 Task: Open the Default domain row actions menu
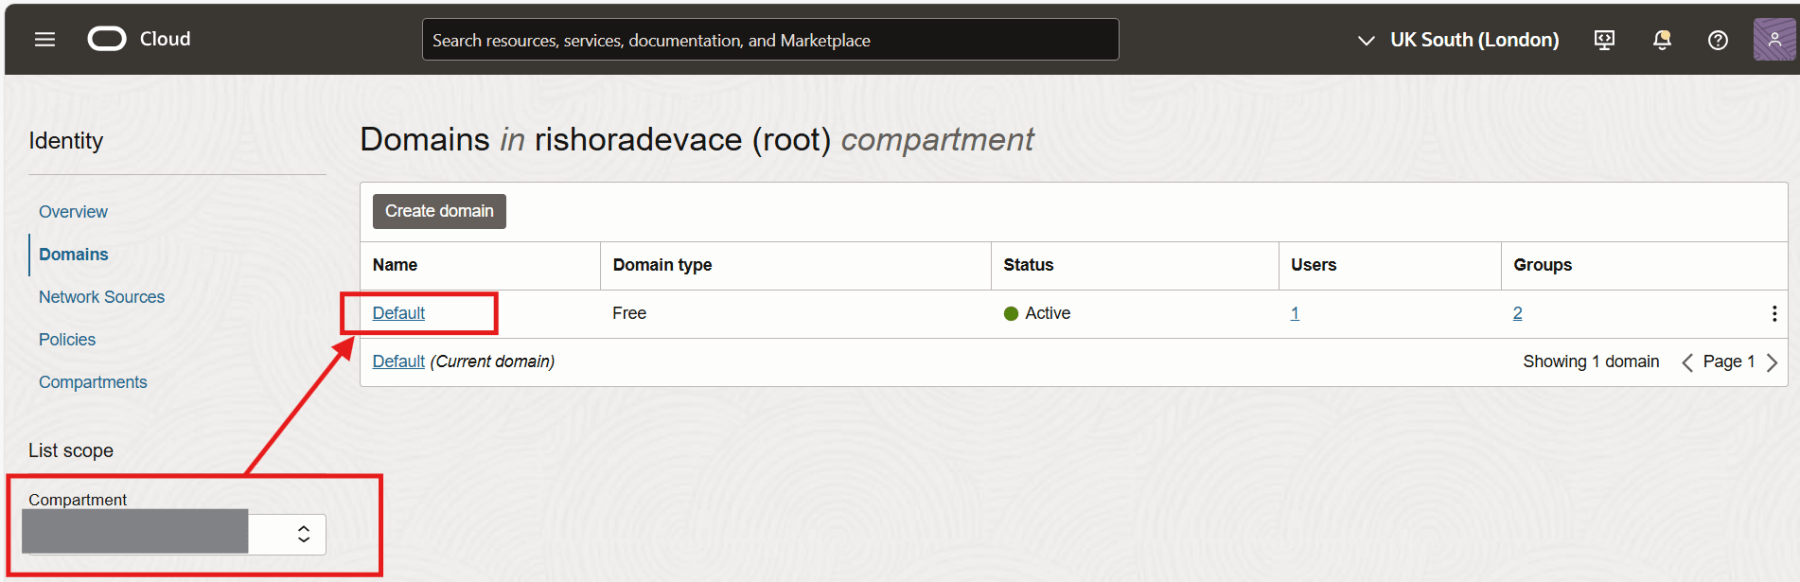(x=1773, y=314)
